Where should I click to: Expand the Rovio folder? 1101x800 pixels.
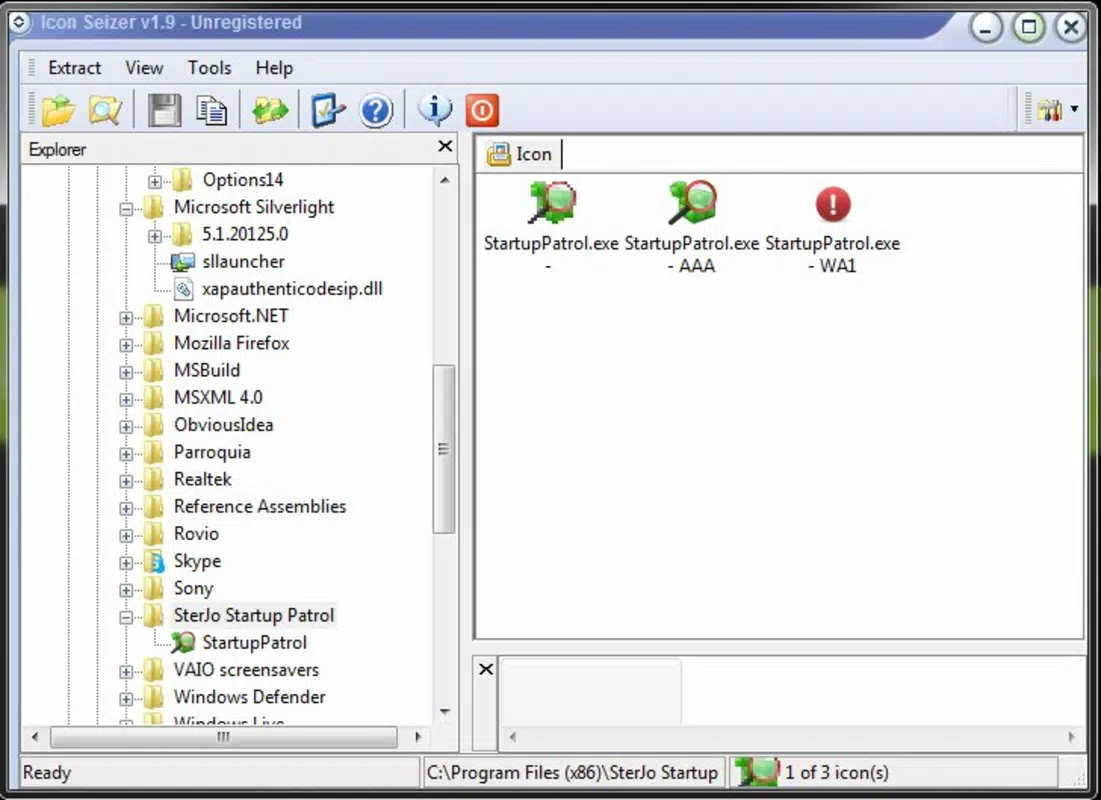(x=126, y=536)
